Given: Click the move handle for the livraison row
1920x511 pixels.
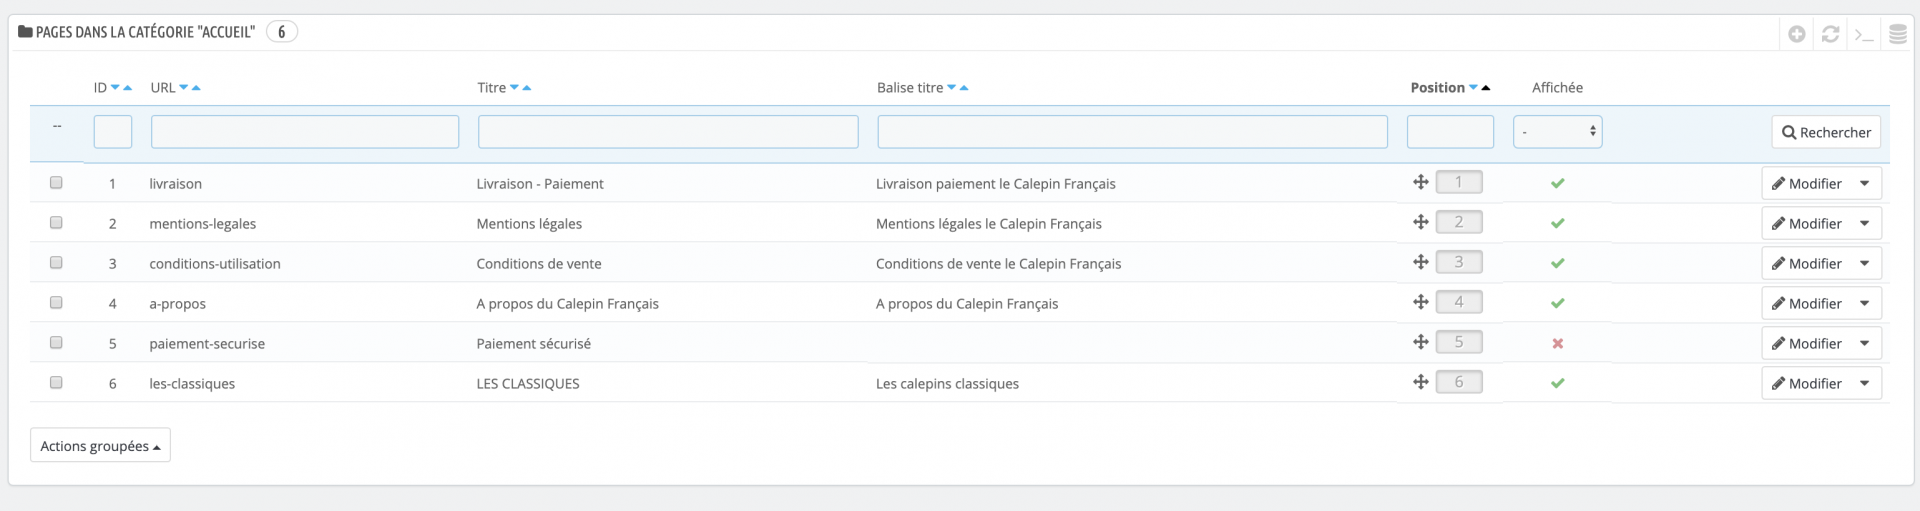Looking at the screenshot, I should [1420, 182].
